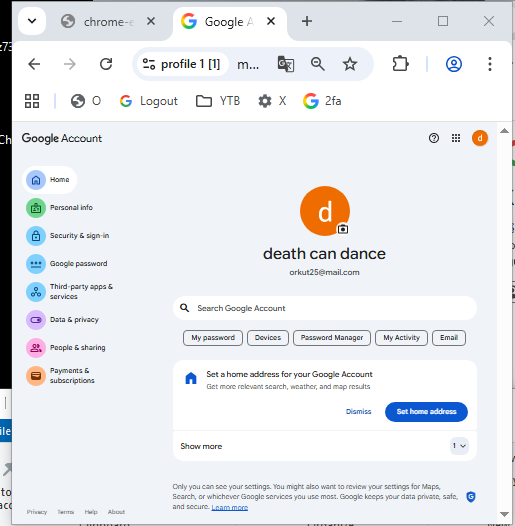Click the search magnifier icon in search box
The width and height of the screenshot is (515, 526).
coord(185,308)
